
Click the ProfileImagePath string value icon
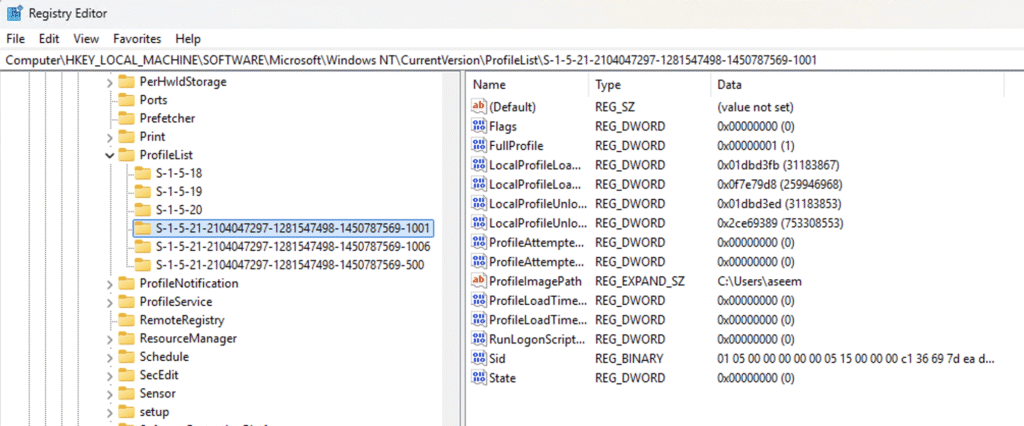479,281
